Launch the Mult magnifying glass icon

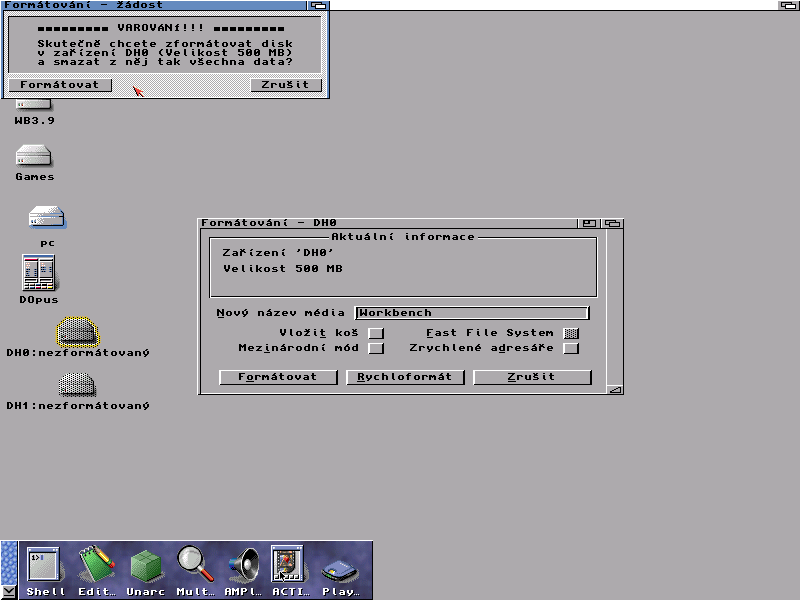194,566
